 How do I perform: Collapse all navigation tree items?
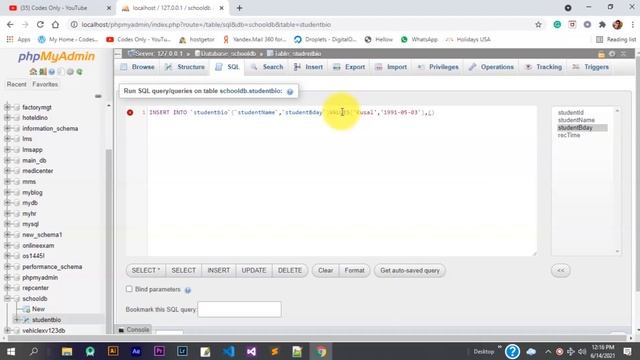coord(98,96)
